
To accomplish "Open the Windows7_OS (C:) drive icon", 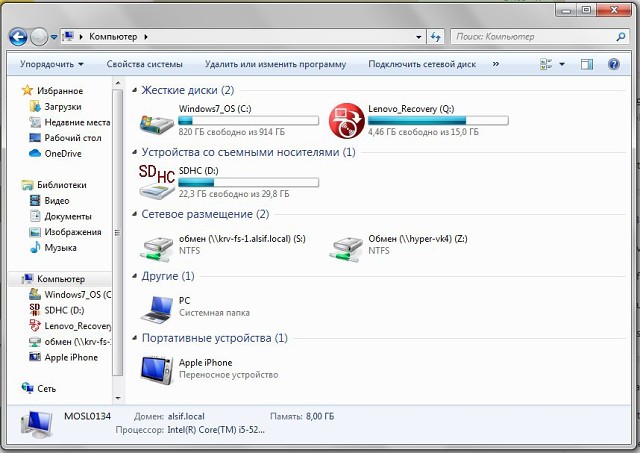I will 157,119.
